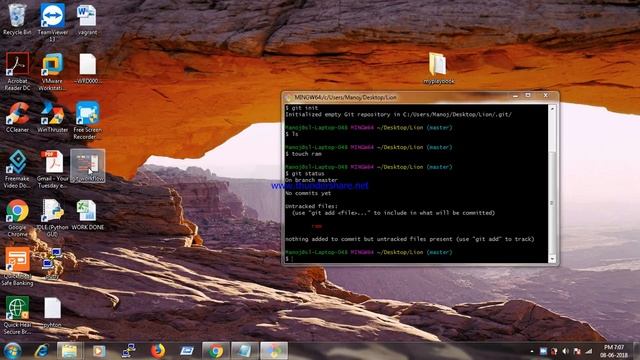Launch Google Chrome desktop shortcut
The height and width of the screenshot is (360, 640).
coord(17,218)
